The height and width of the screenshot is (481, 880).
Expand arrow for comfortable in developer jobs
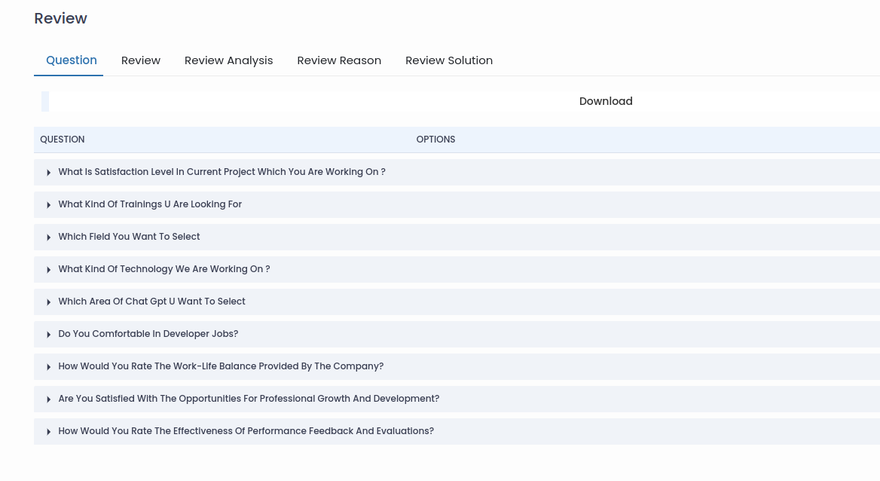tap(49, 335)
